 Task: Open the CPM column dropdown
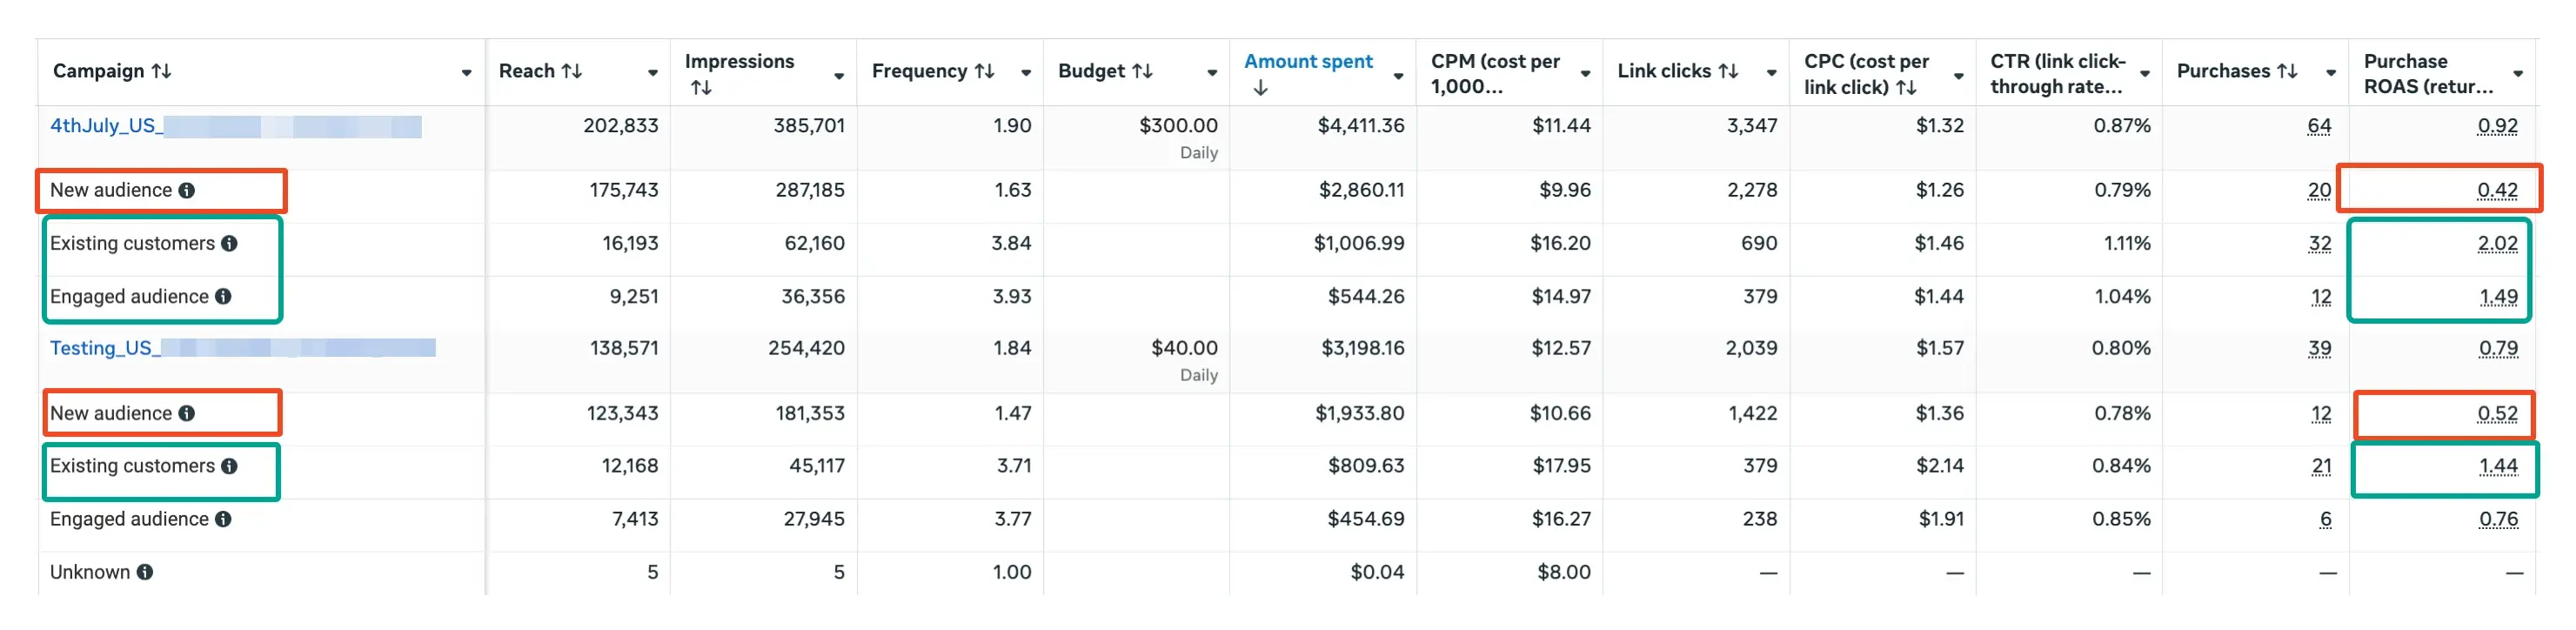[1585, 72]
